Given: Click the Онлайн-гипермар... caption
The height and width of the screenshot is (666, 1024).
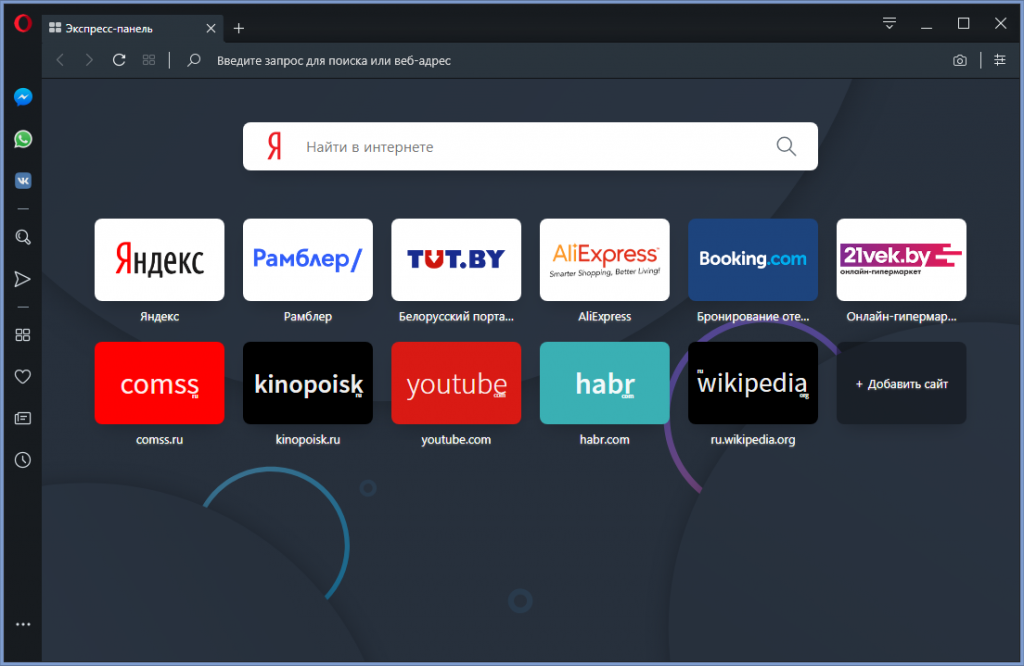Looking at the screenshot, I should point(901,317).
